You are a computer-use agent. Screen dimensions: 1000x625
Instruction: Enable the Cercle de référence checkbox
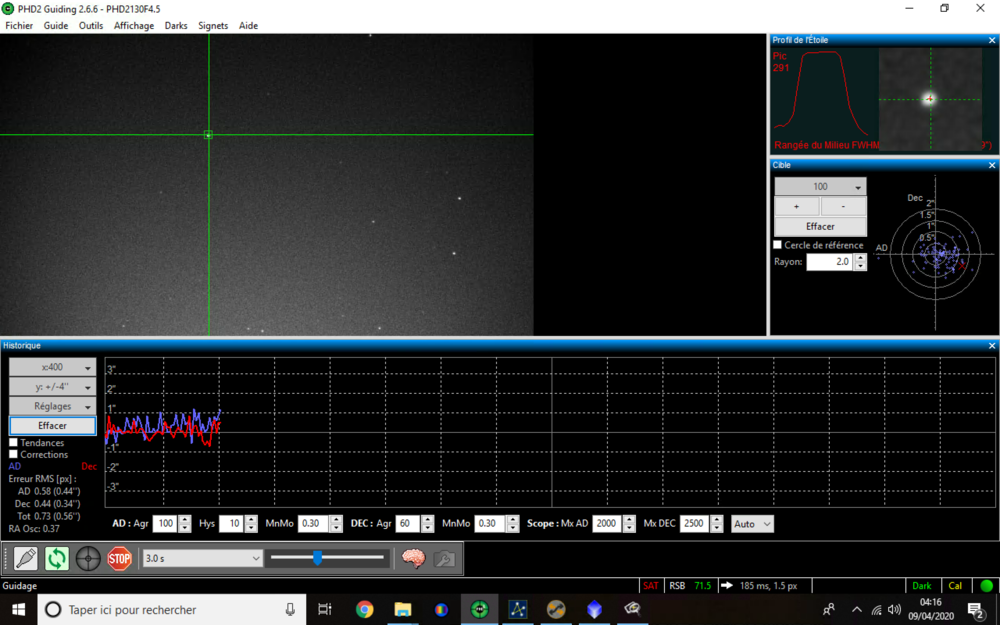click(777, 245)
